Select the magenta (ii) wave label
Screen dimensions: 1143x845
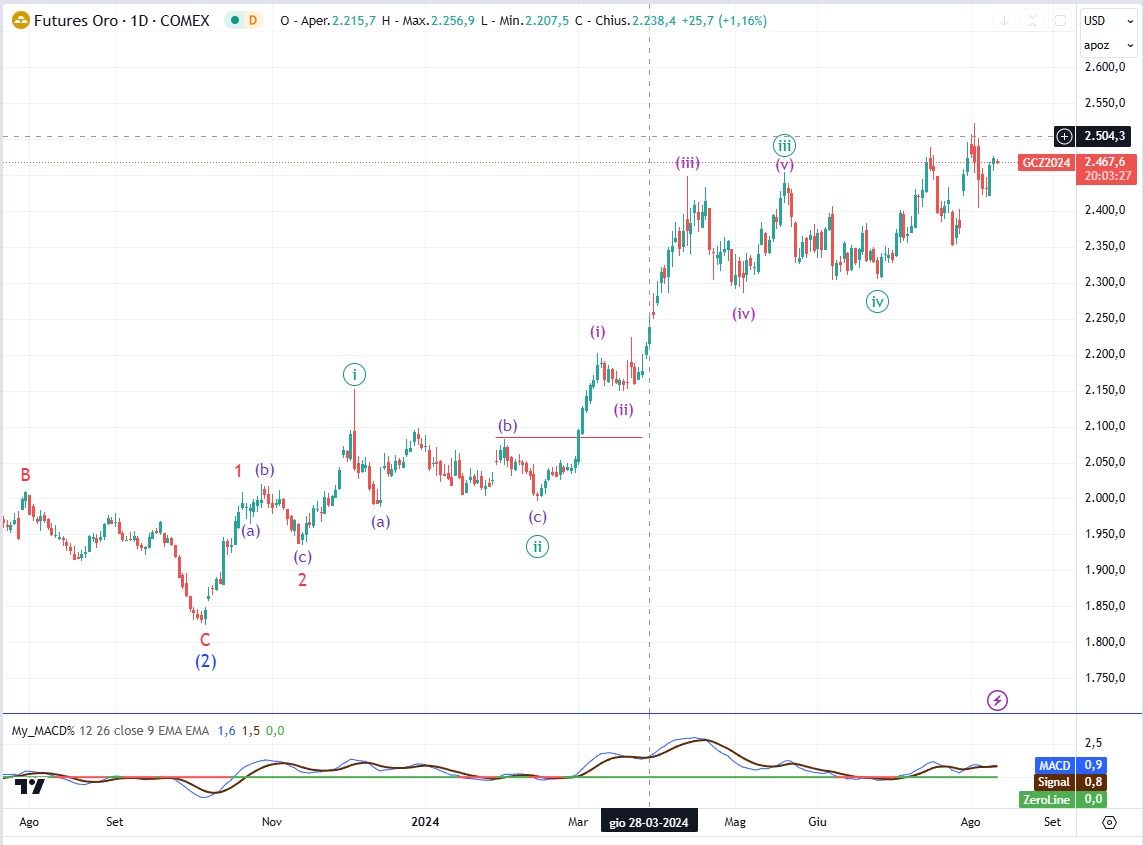click(x=623, y=410)
